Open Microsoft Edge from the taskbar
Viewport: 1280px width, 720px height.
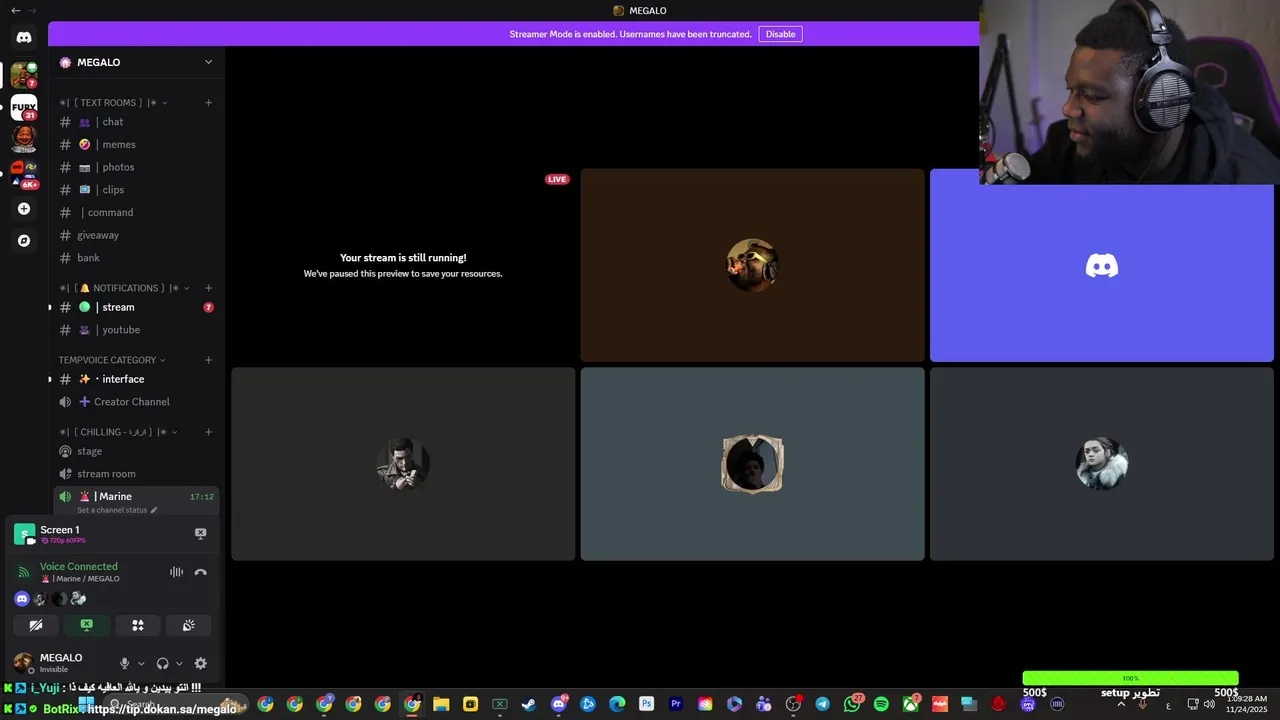[x=617, y=704]
